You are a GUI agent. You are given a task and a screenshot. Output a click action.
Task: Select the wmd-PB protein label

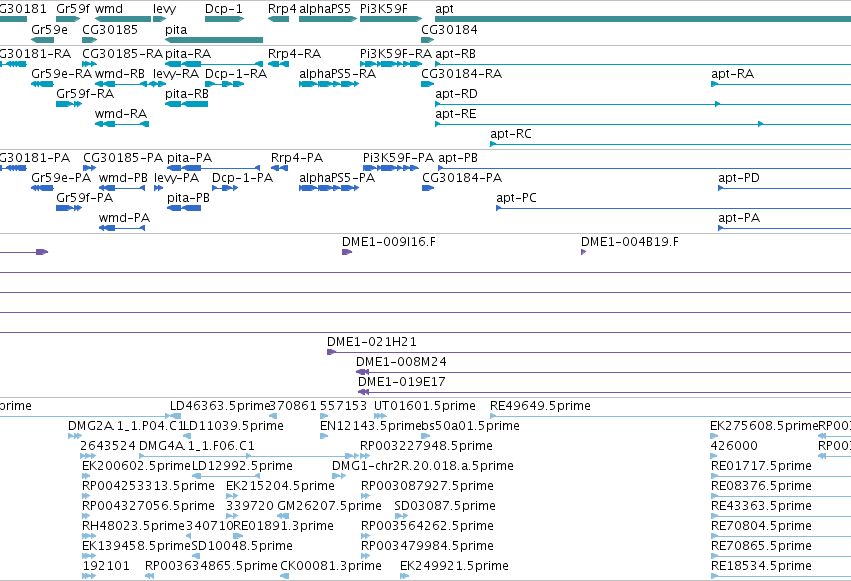[123, 177]
